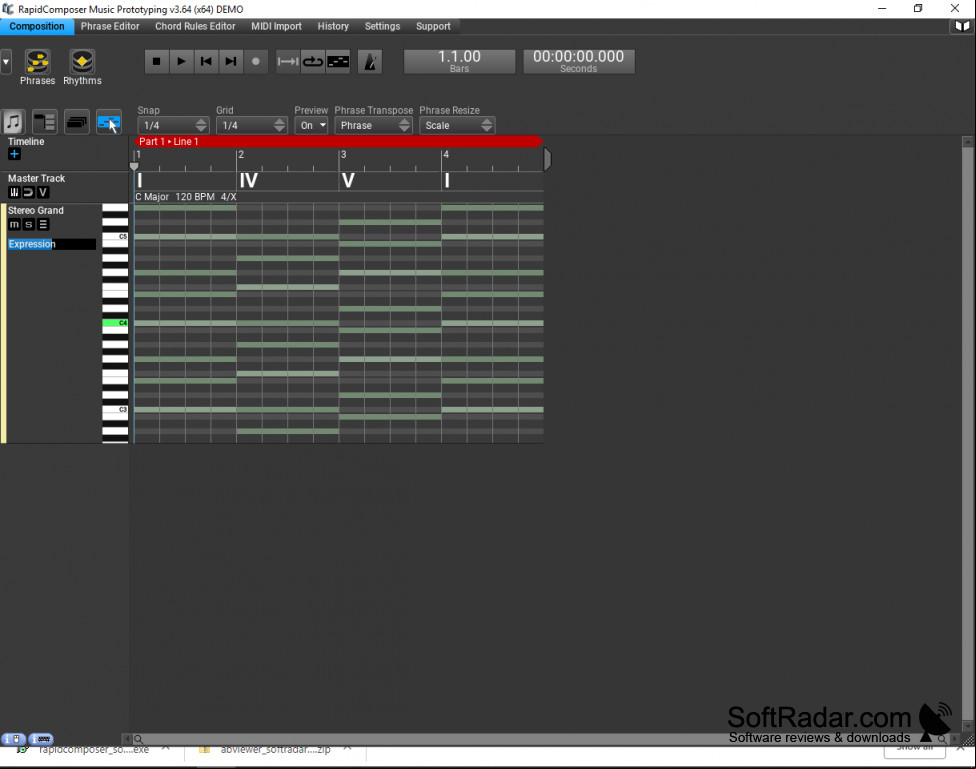Stop playback with the square button
The height and width of the screenshot is (769, 976).
click(x=156, y=61)
